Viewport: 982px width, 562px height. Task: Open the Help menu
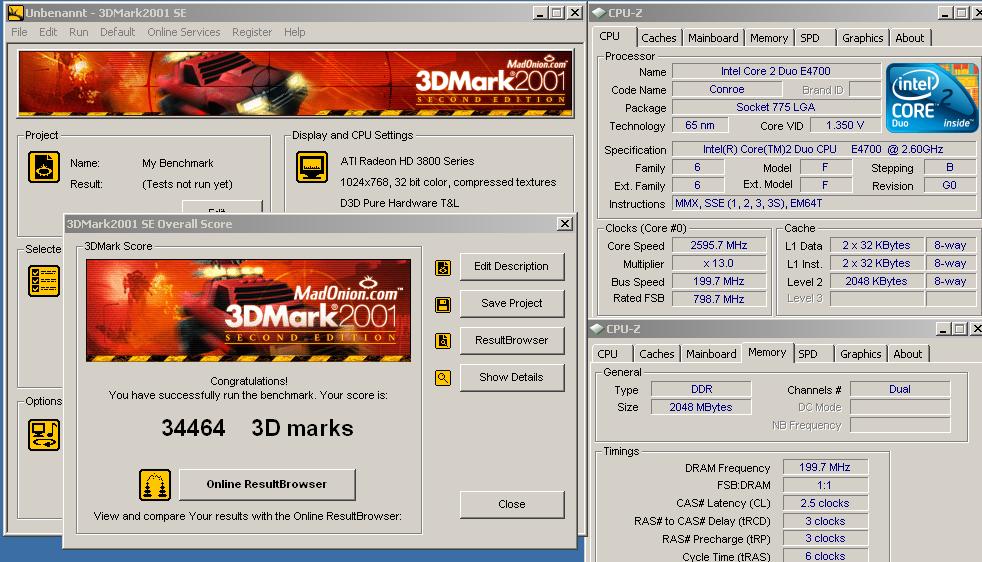(x=294, y=32)
